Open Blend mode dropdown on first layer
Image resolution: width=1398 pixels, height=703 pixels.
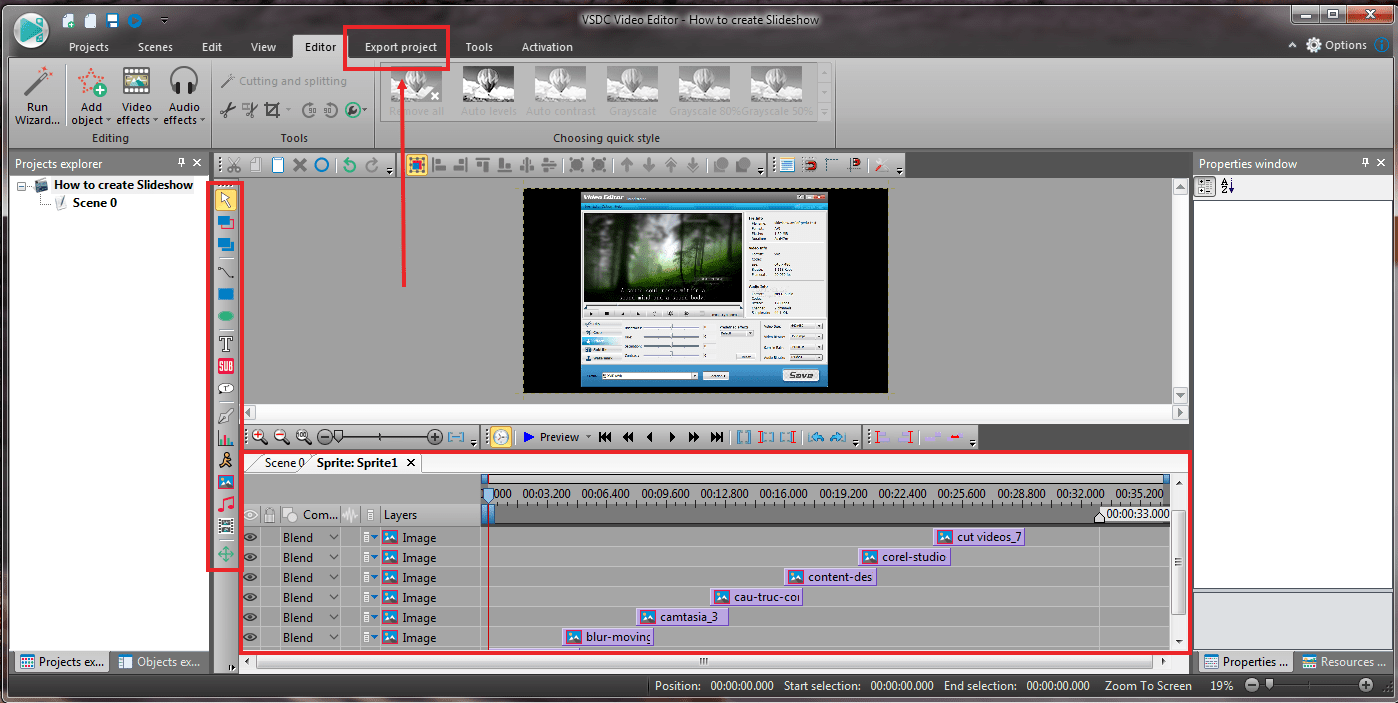tap(334, 538)
